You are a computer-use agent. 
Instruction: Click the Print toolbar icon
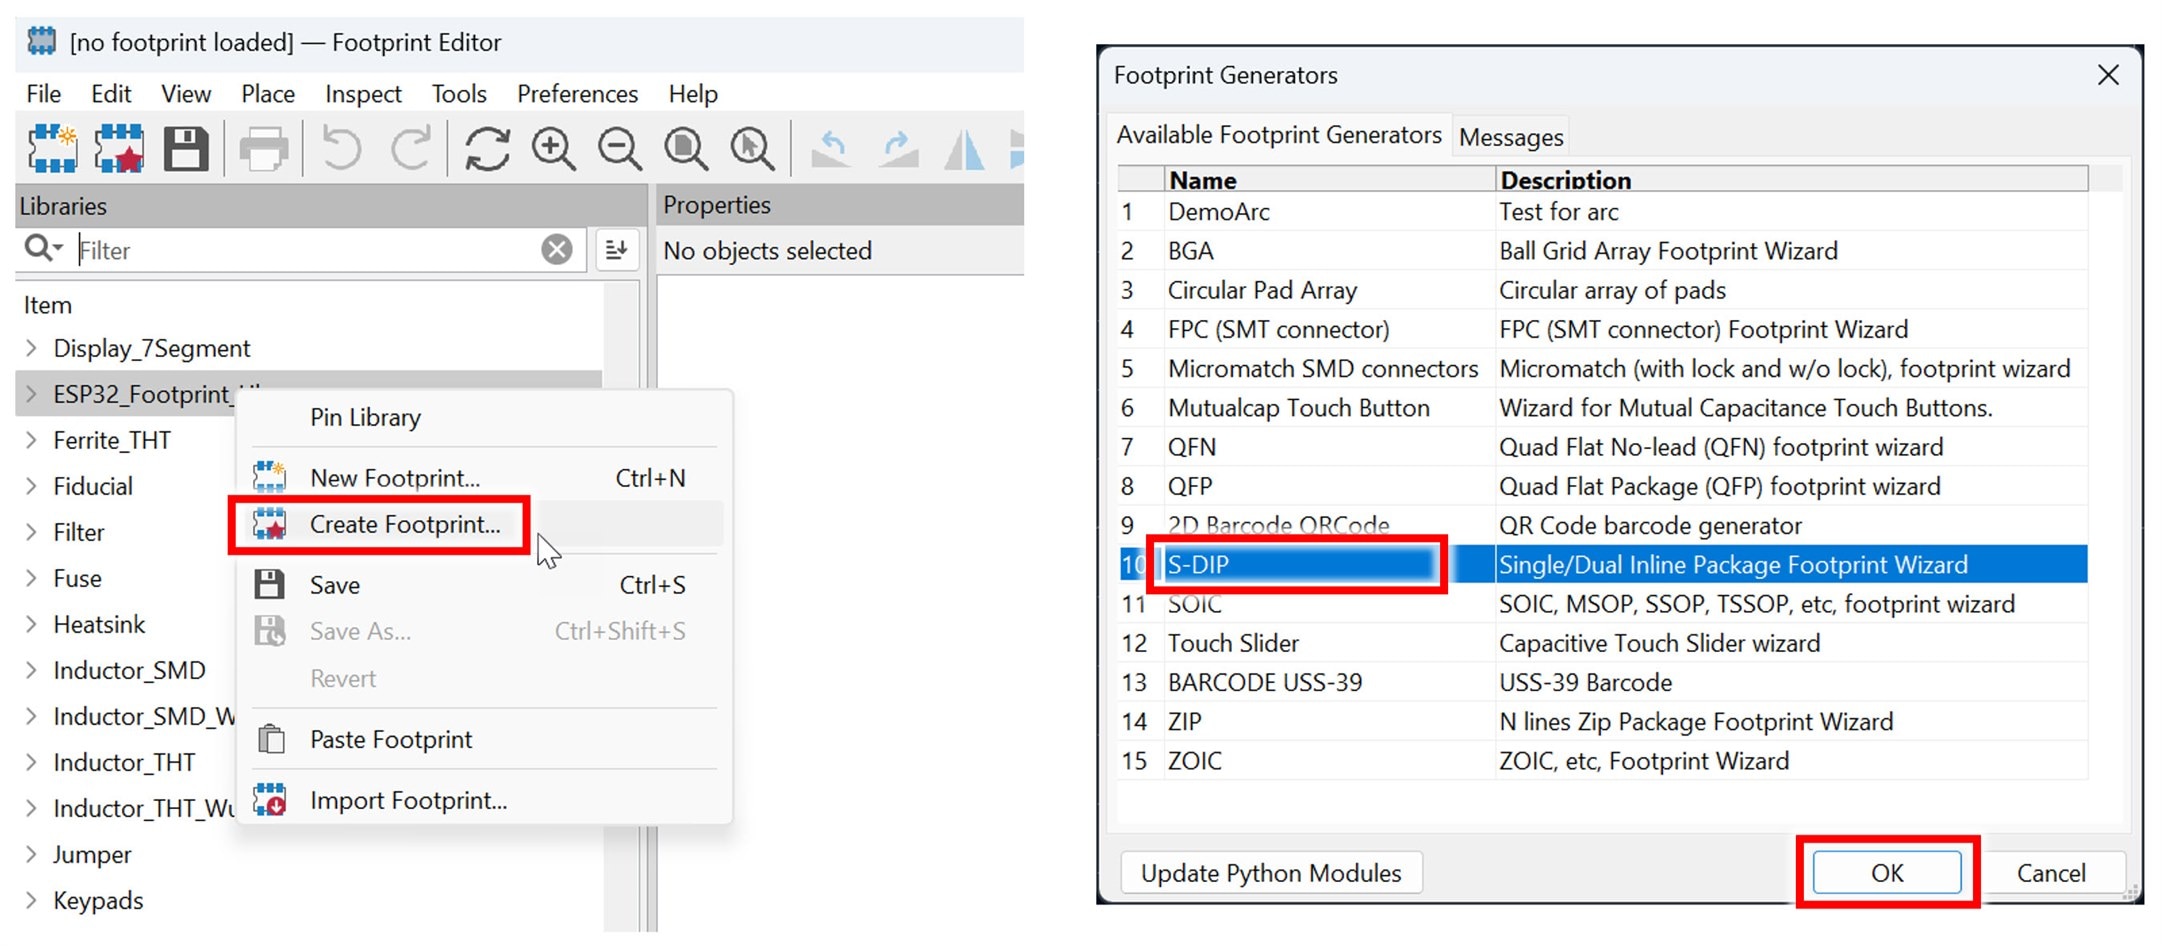coord(264,150)
